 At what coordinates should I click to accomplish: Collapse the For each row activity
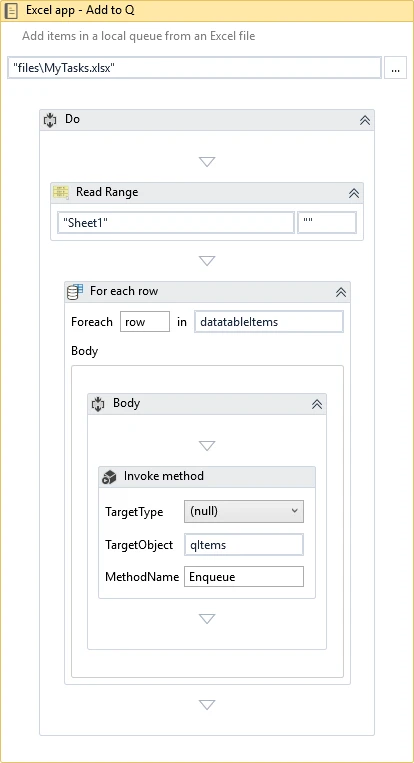click(341, 292)
